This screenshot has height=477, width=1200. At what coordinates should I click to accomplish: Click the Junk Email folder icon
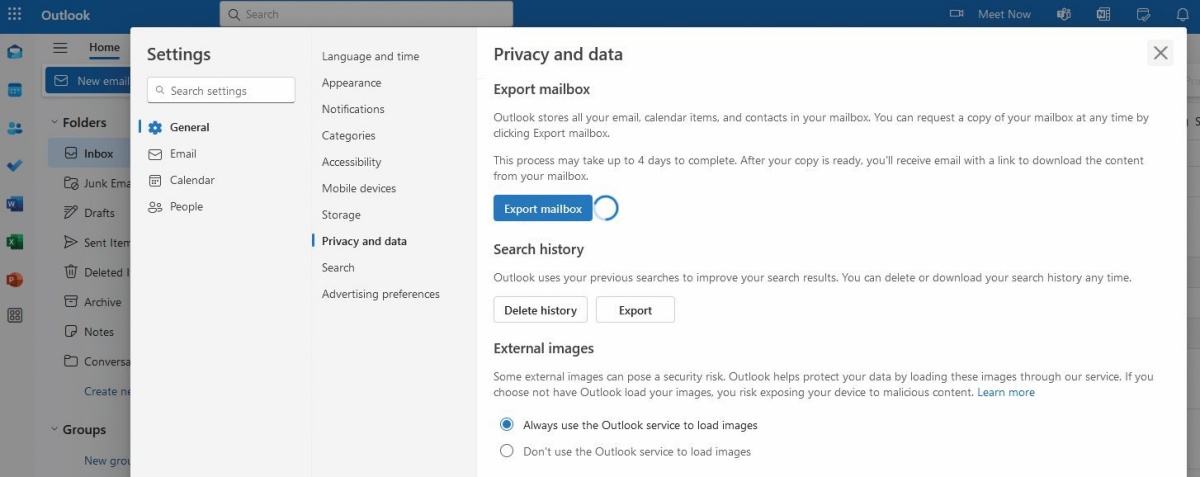(71, 183)
